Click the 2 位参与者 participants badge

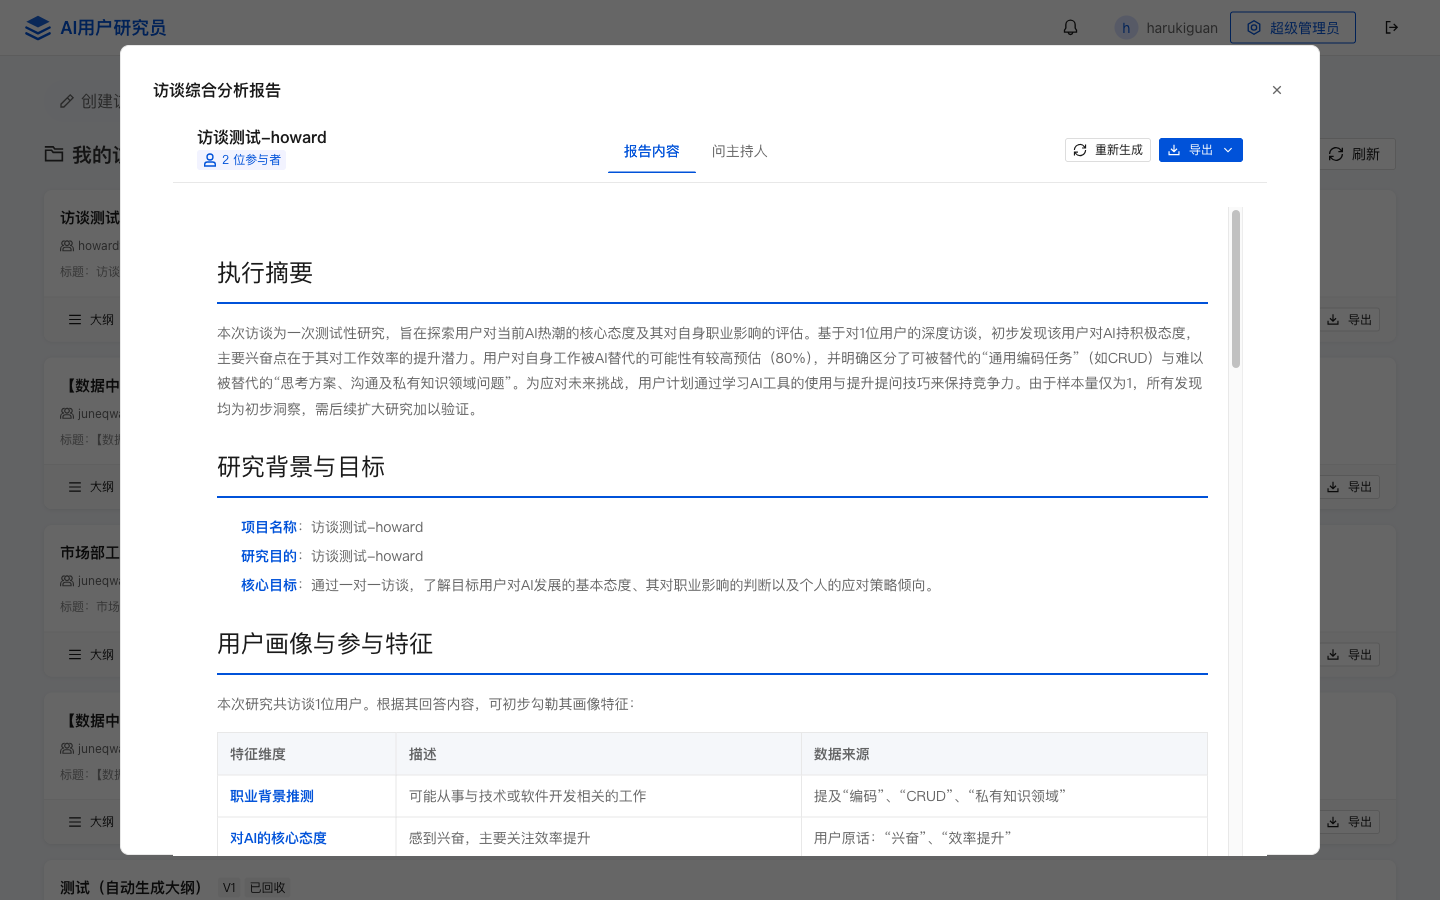[x=241, y=160]
